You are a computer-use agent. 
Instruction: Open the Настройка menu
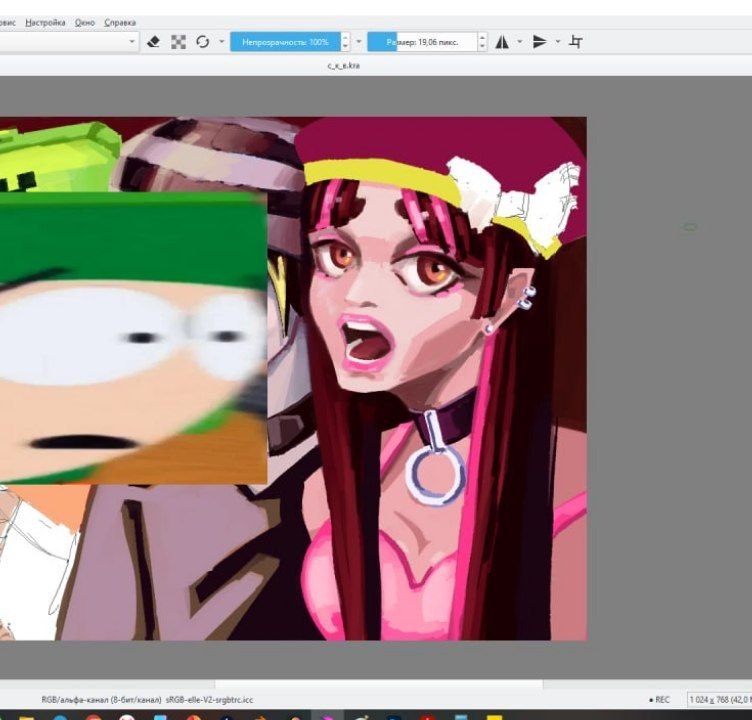pyautogui.click(x=45, y=23)
